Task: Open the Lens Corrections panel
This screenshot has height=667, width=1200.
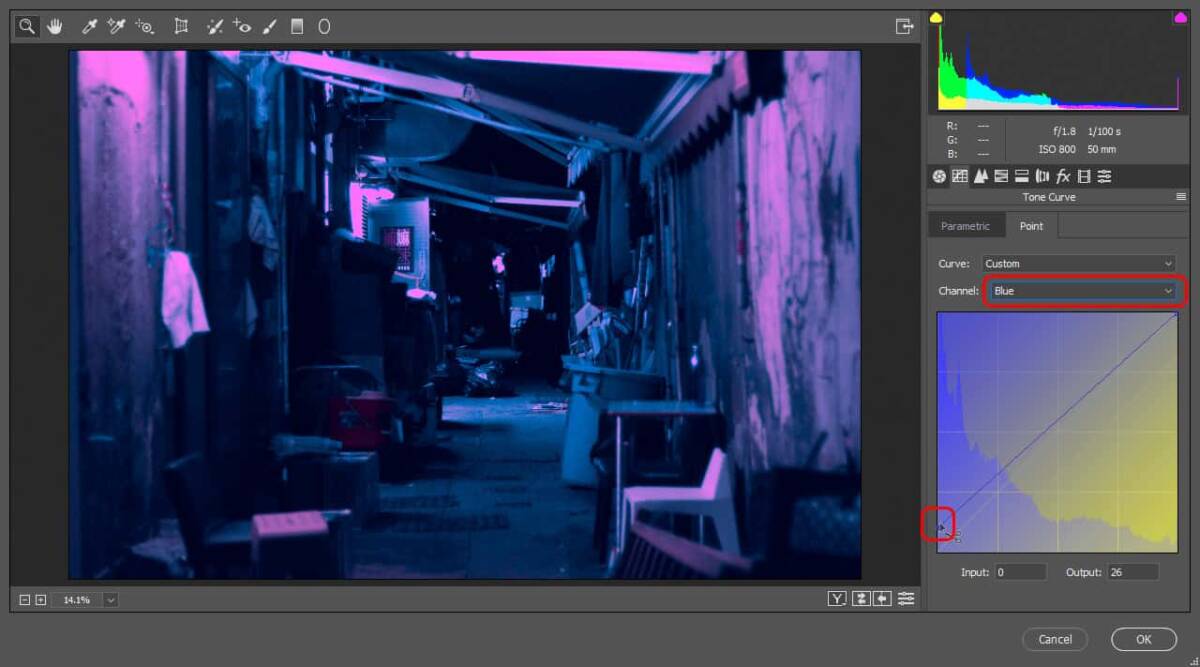Action: pyautogui.click(x=1043, y=176)
